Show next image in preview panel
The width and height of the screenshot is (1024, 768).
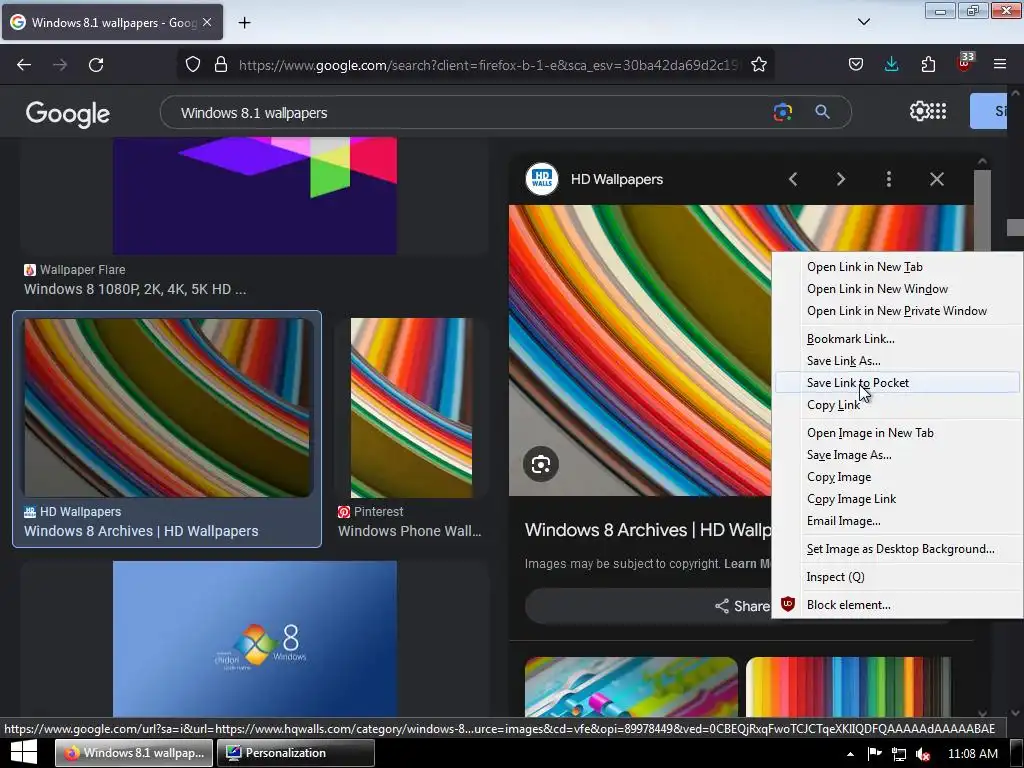tap(840, 179)
